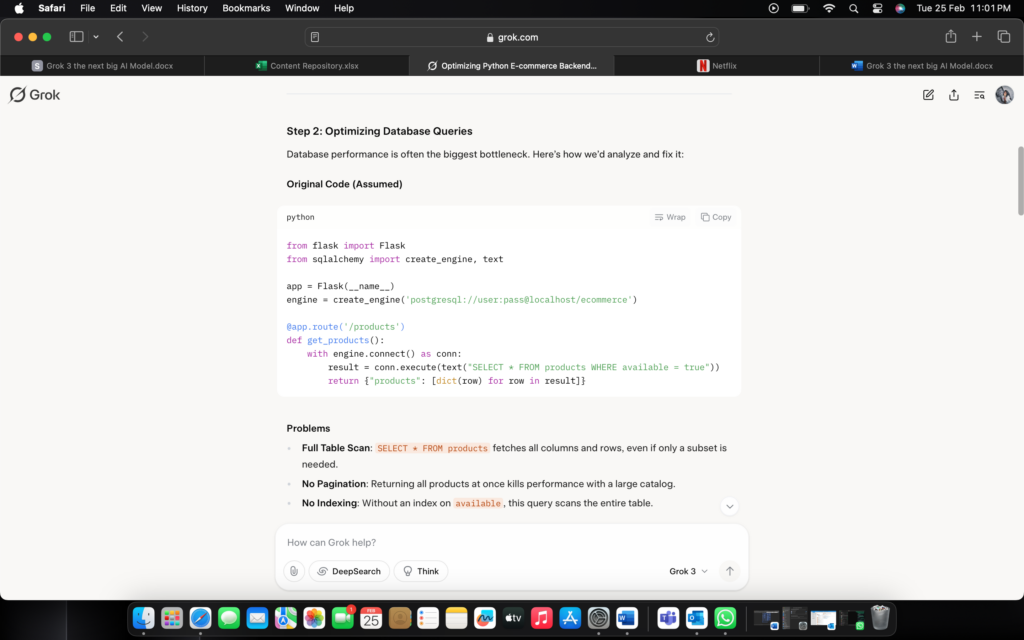The height and width of the screenshot is (640, 1024).
Task: Click the page vertical scrollbar
Action: coord(1019,180)
